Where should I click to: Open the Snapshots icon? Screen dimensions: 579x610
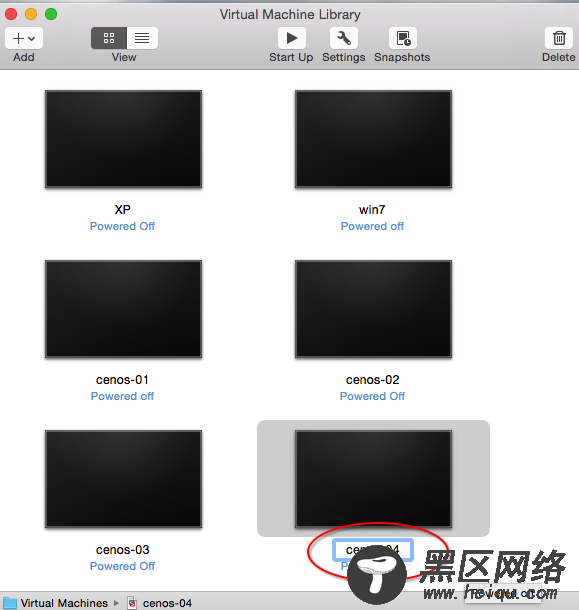coord(403,38)
